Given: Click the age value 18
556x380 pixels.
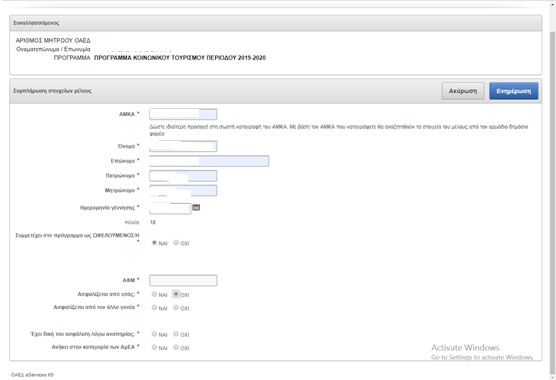Looking at the screenshot, I should [x=152, y=223].
